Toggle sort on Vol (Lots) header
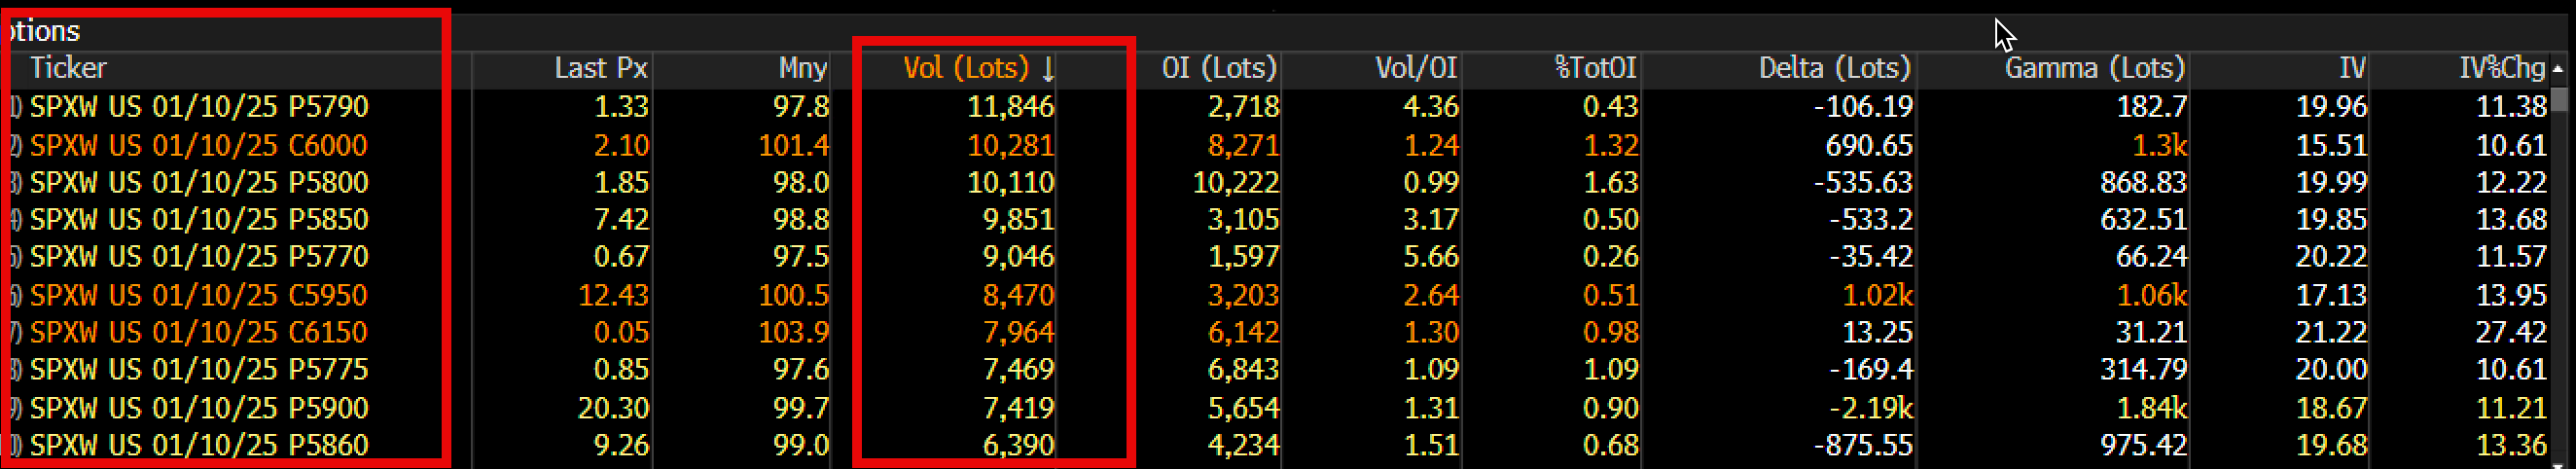2576x469 pixels. point(978,68)
